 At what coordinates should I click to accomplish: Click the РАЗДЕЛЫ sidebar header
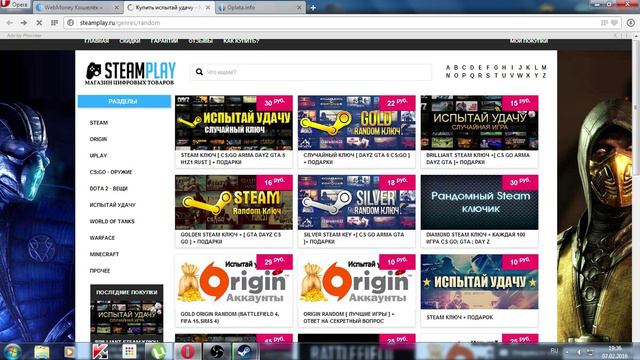124,101
